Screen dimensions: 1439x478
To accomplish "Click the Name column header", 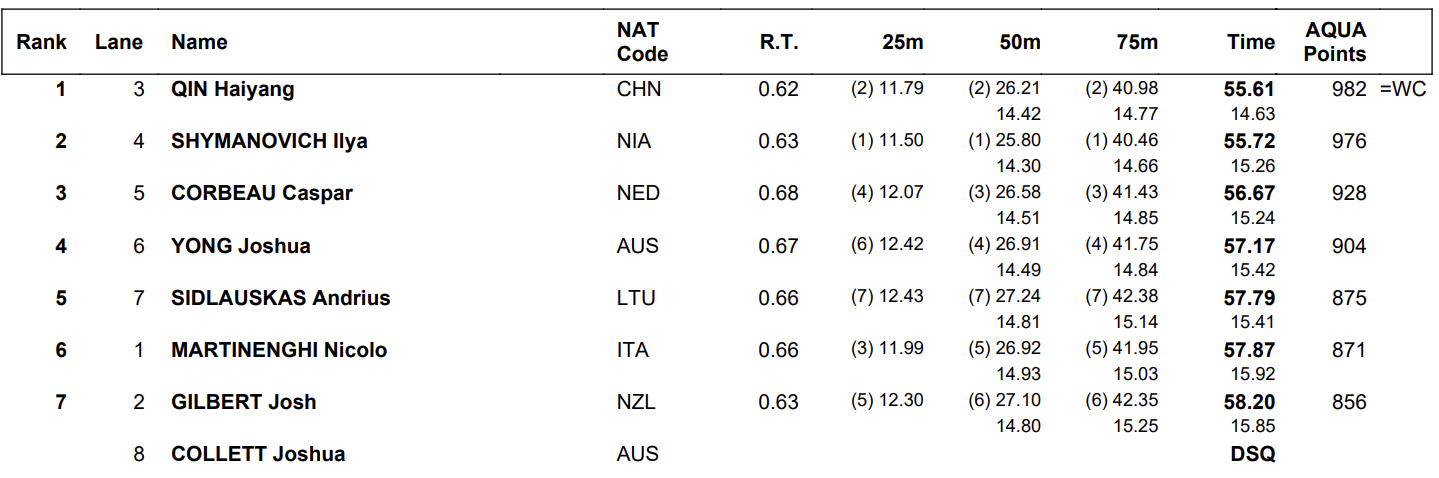I will (199, 42).
